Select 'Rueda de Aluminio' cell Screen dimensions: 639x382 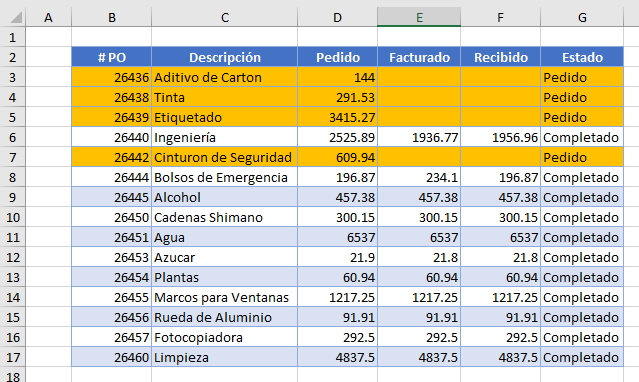[x=225, y=317]
